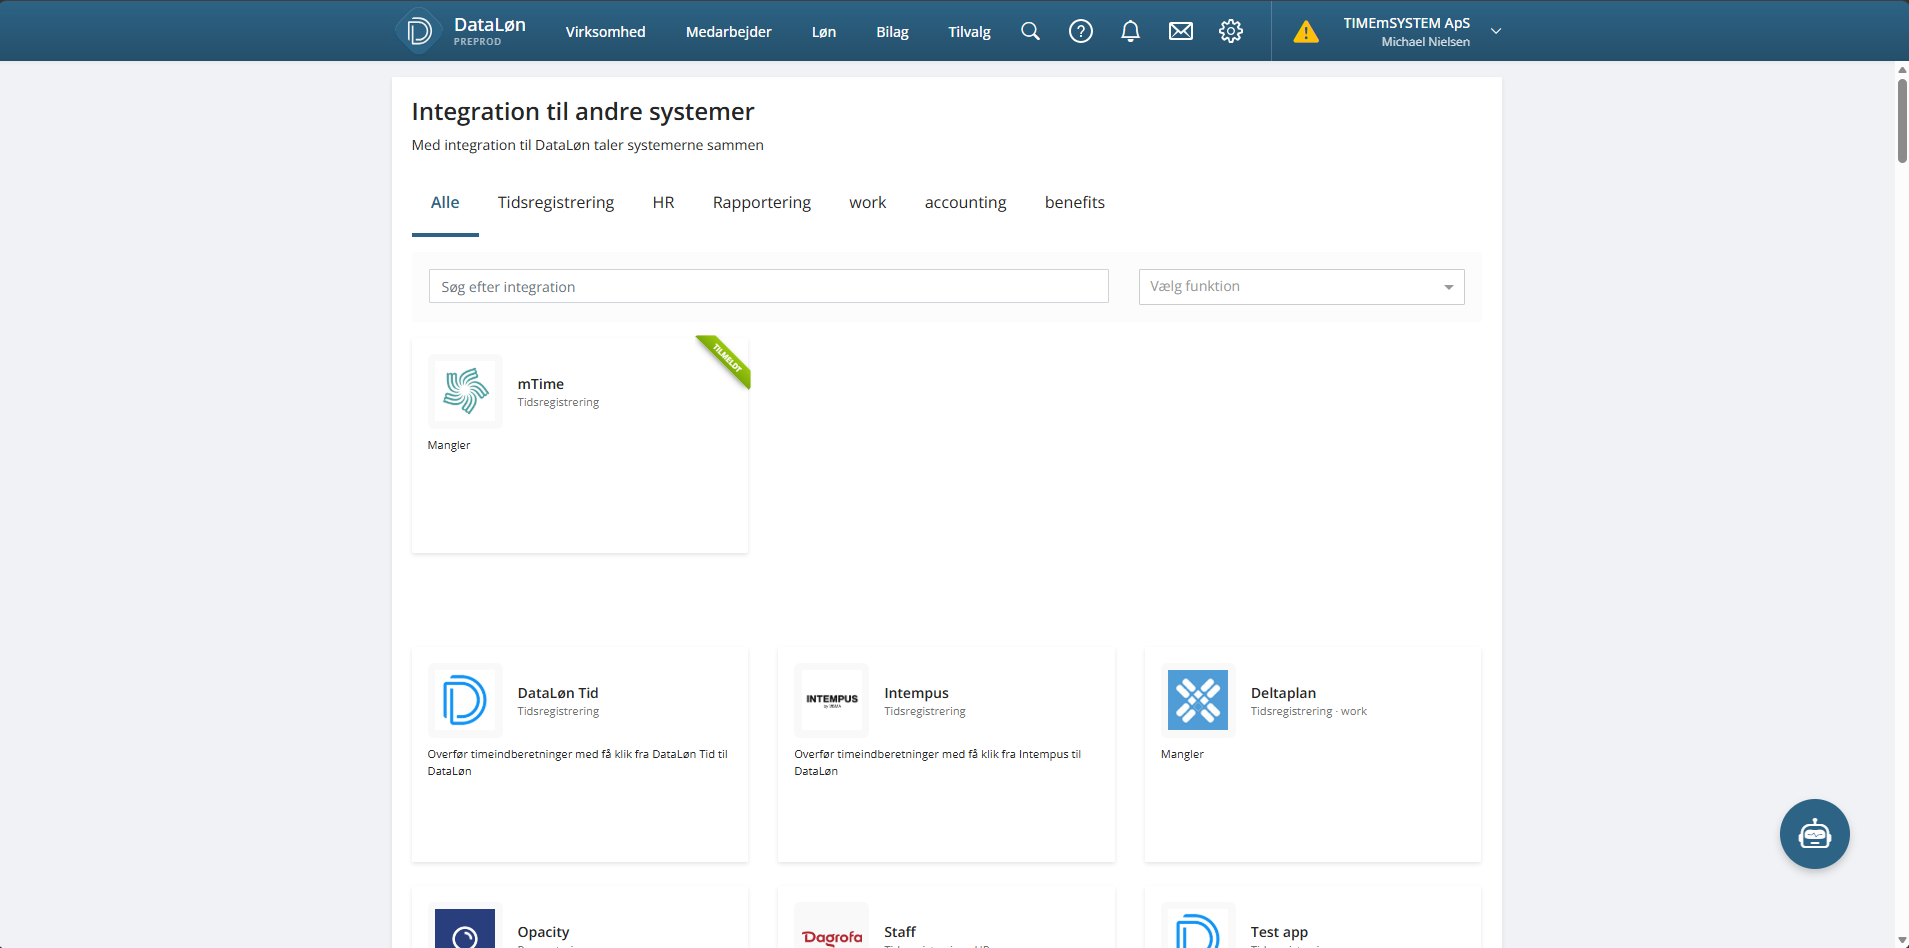Open the Tilvalg menu

pos(969,32)
